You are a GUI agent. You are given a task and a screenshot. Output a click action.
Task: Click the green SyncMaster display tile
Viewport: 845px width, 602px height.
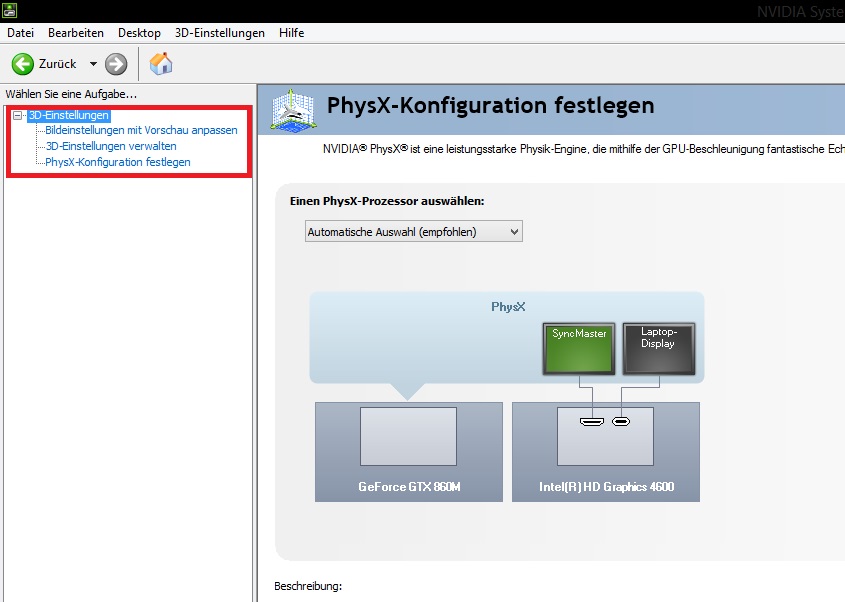coord(579,349)
